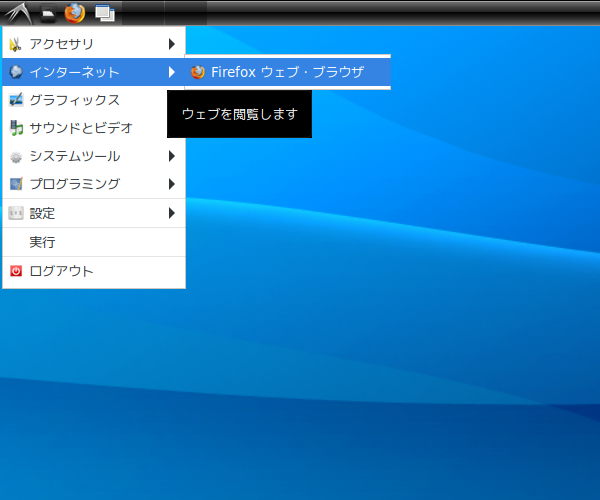Open the サウンドとビデオ menu entry
The width and height of the screenshot is (600, 500).
point(94,128)
